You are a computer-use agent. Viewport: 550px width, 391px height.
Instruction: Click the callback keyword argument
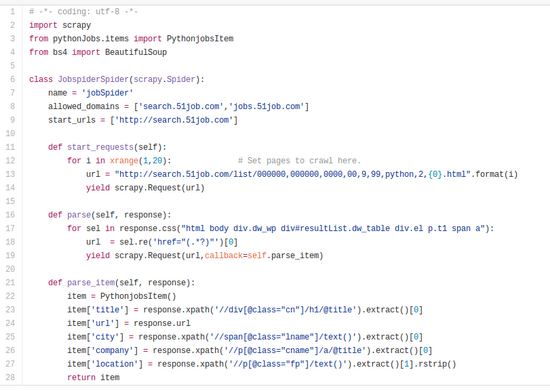[x=223, y=255]
